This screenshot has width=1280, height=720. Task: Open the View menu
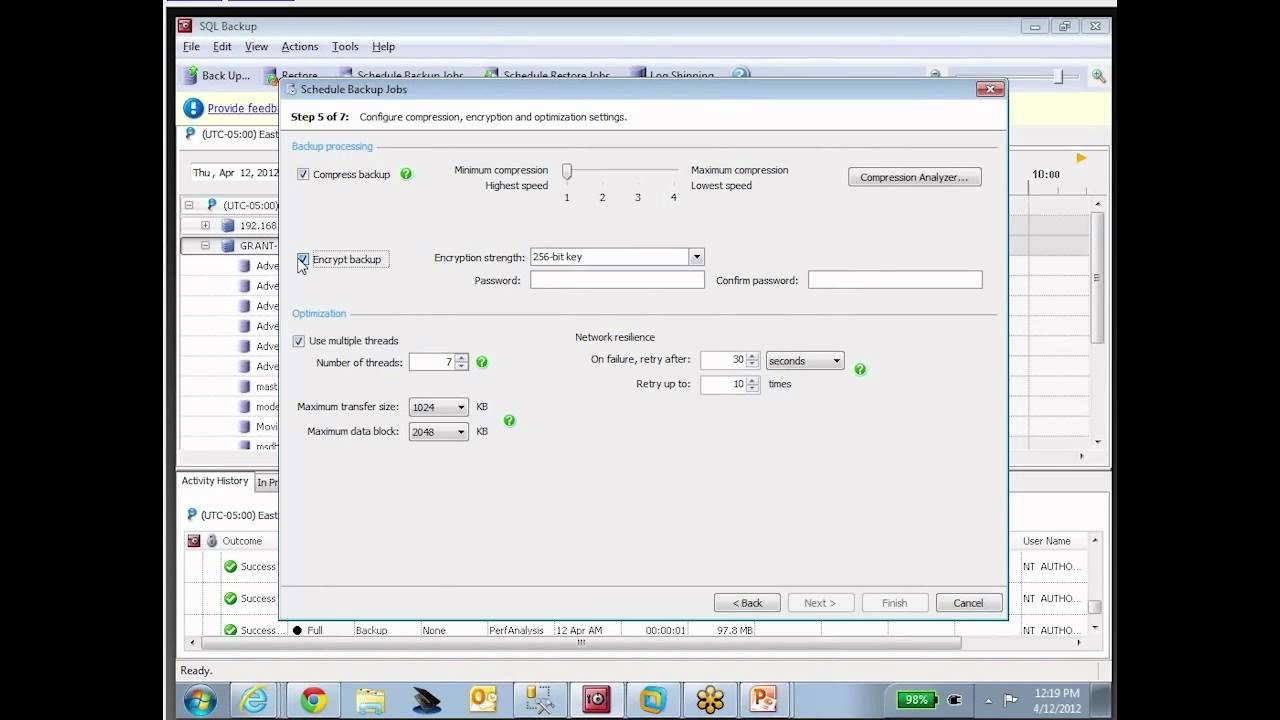click(256, 47)
